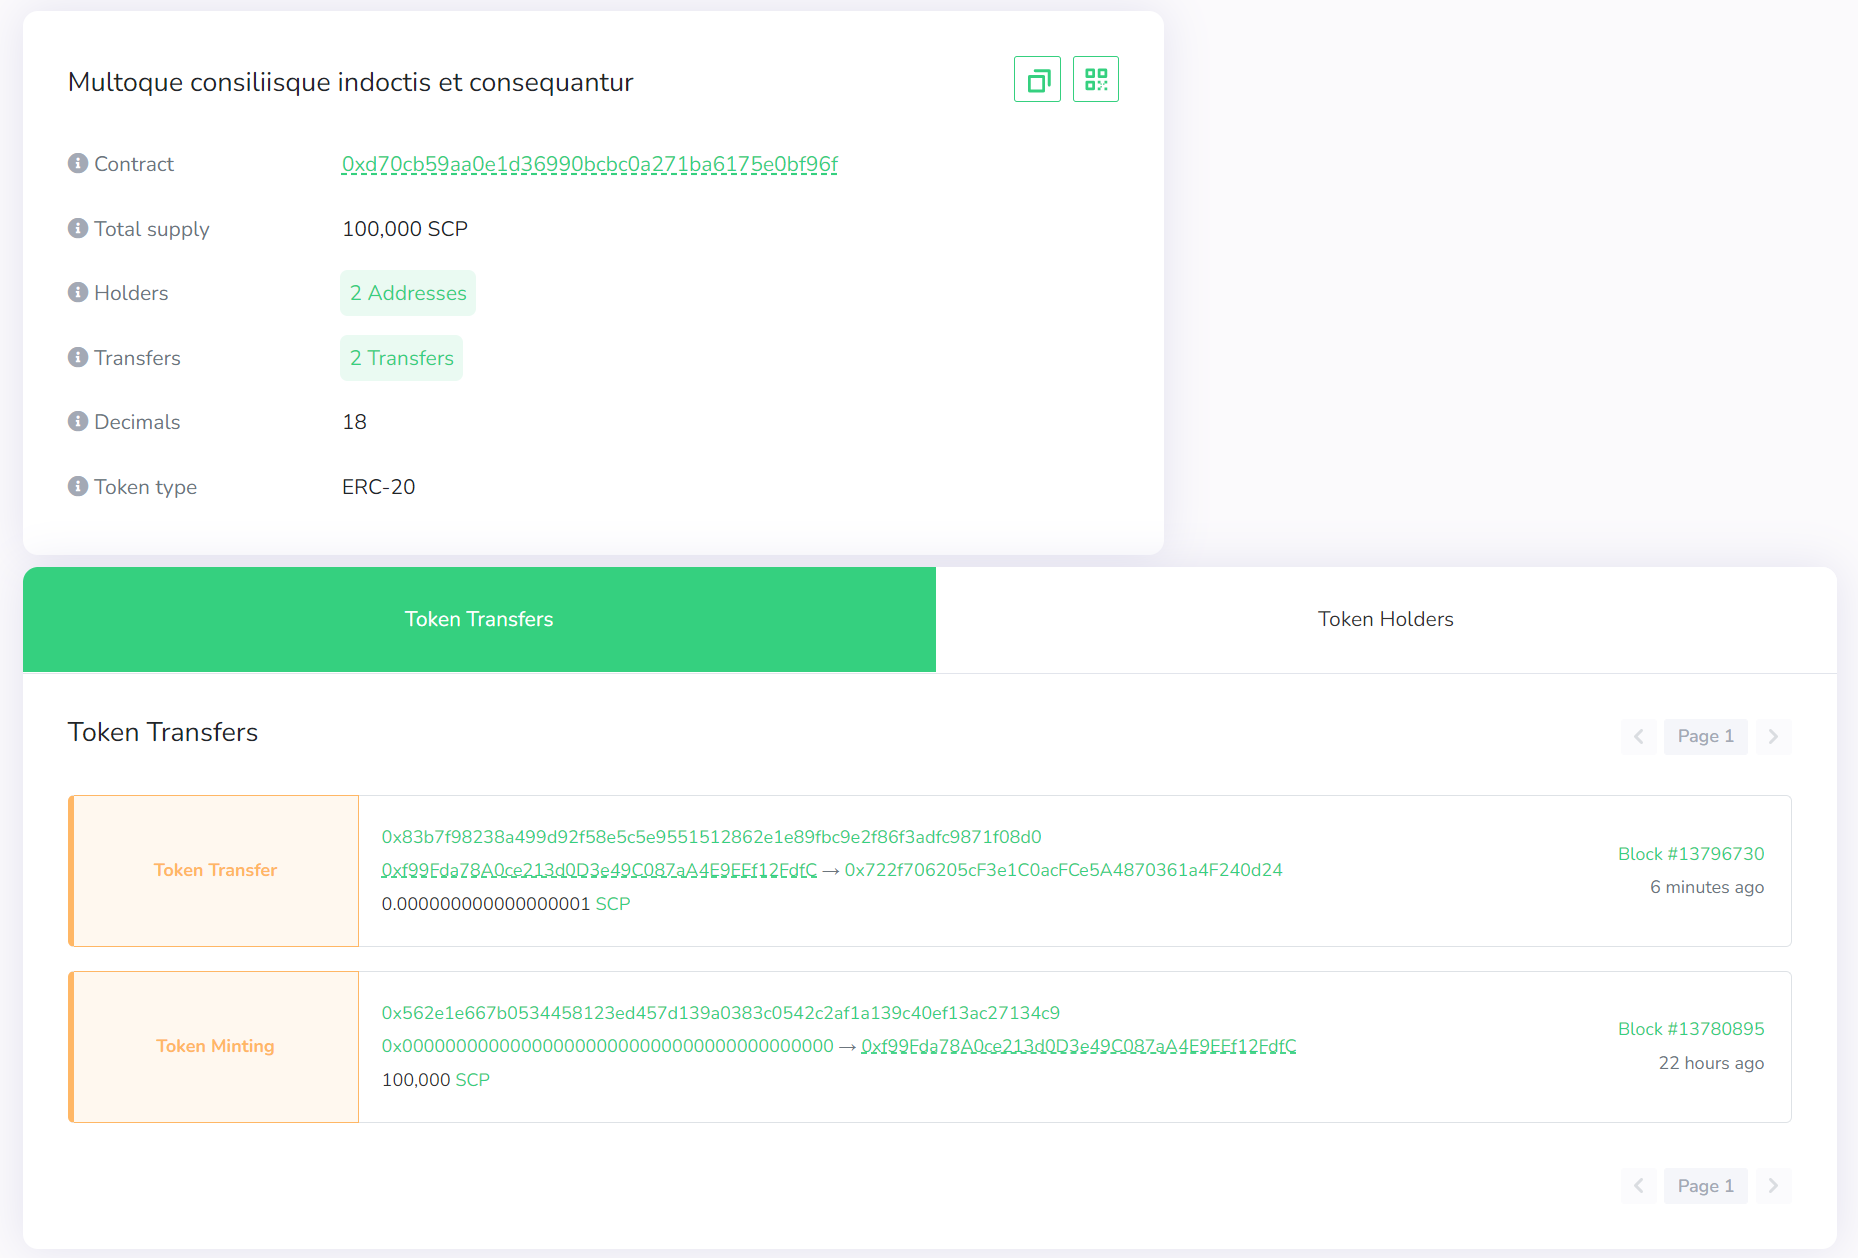Go to previous page in top pagination

tap(1639, 736)
